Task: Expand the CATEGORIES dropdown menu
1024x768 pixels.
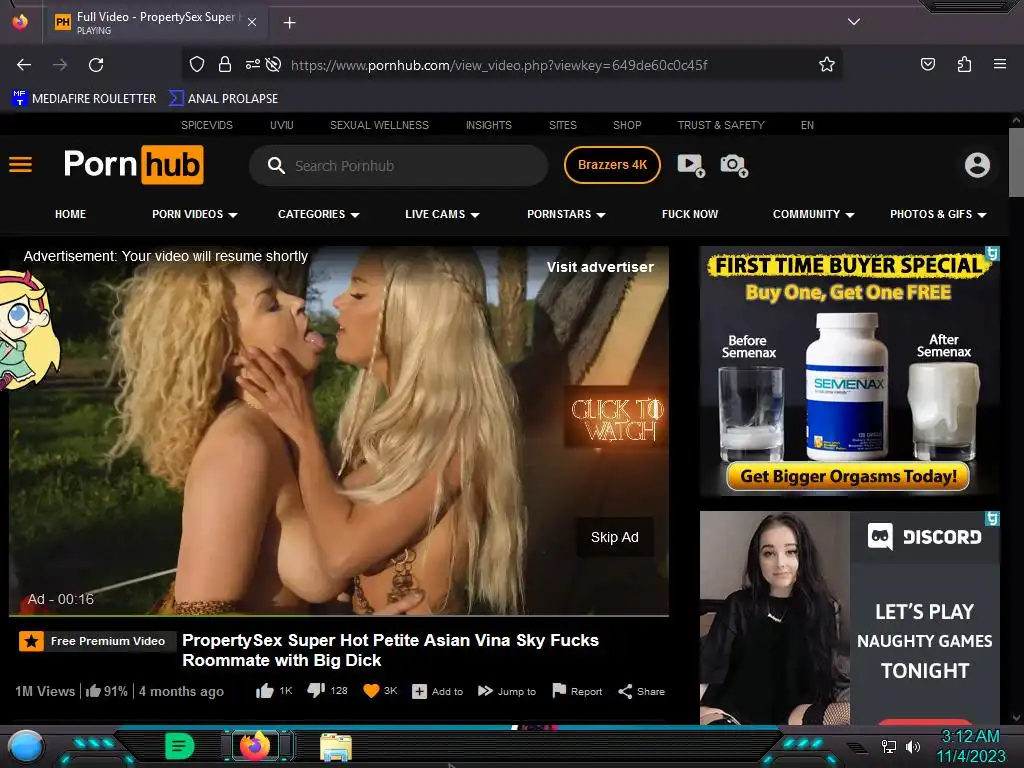Action: 319,214
